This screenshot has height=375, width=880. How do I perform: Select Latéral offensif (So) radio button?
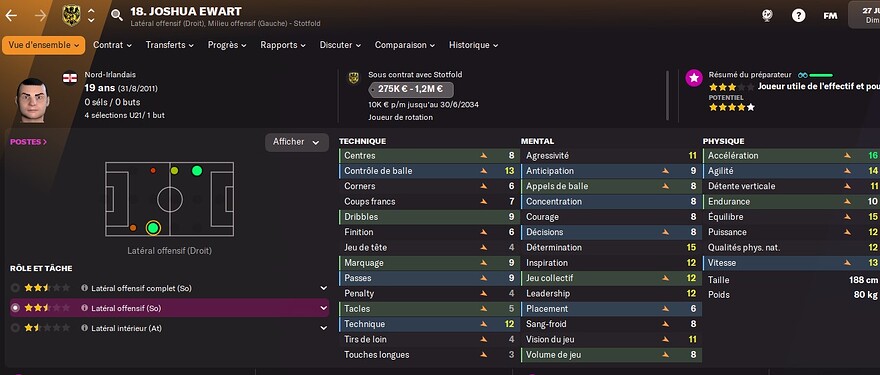[15, 308]
